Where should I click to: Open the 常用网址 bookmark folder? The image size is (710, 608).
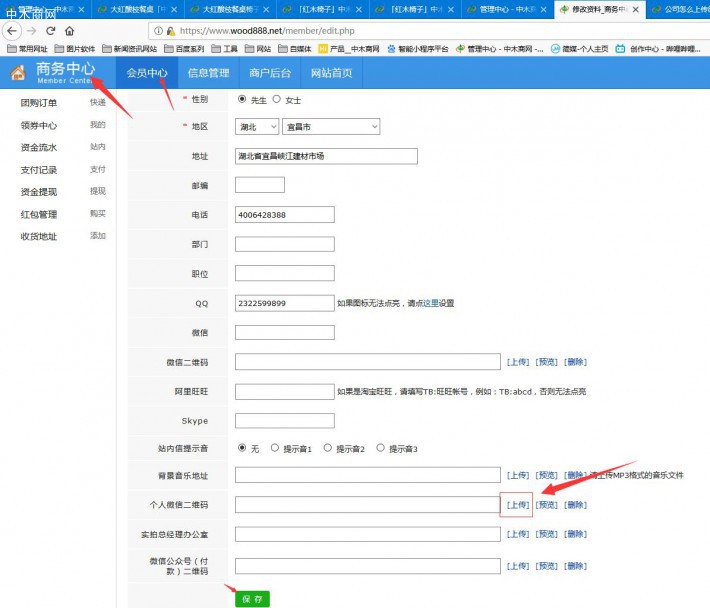[x=27, y=49]
